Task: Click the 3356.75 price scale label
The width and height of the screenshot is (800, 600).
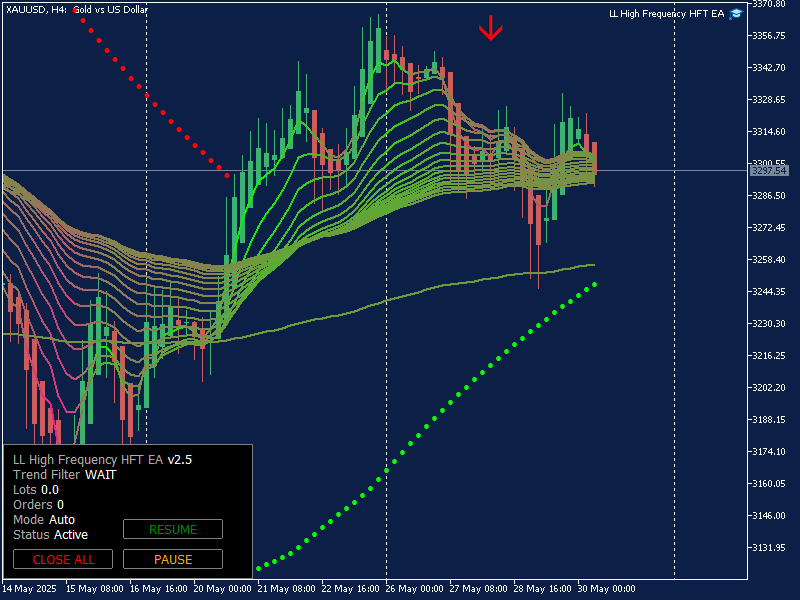Action: (x=769, y=36)
